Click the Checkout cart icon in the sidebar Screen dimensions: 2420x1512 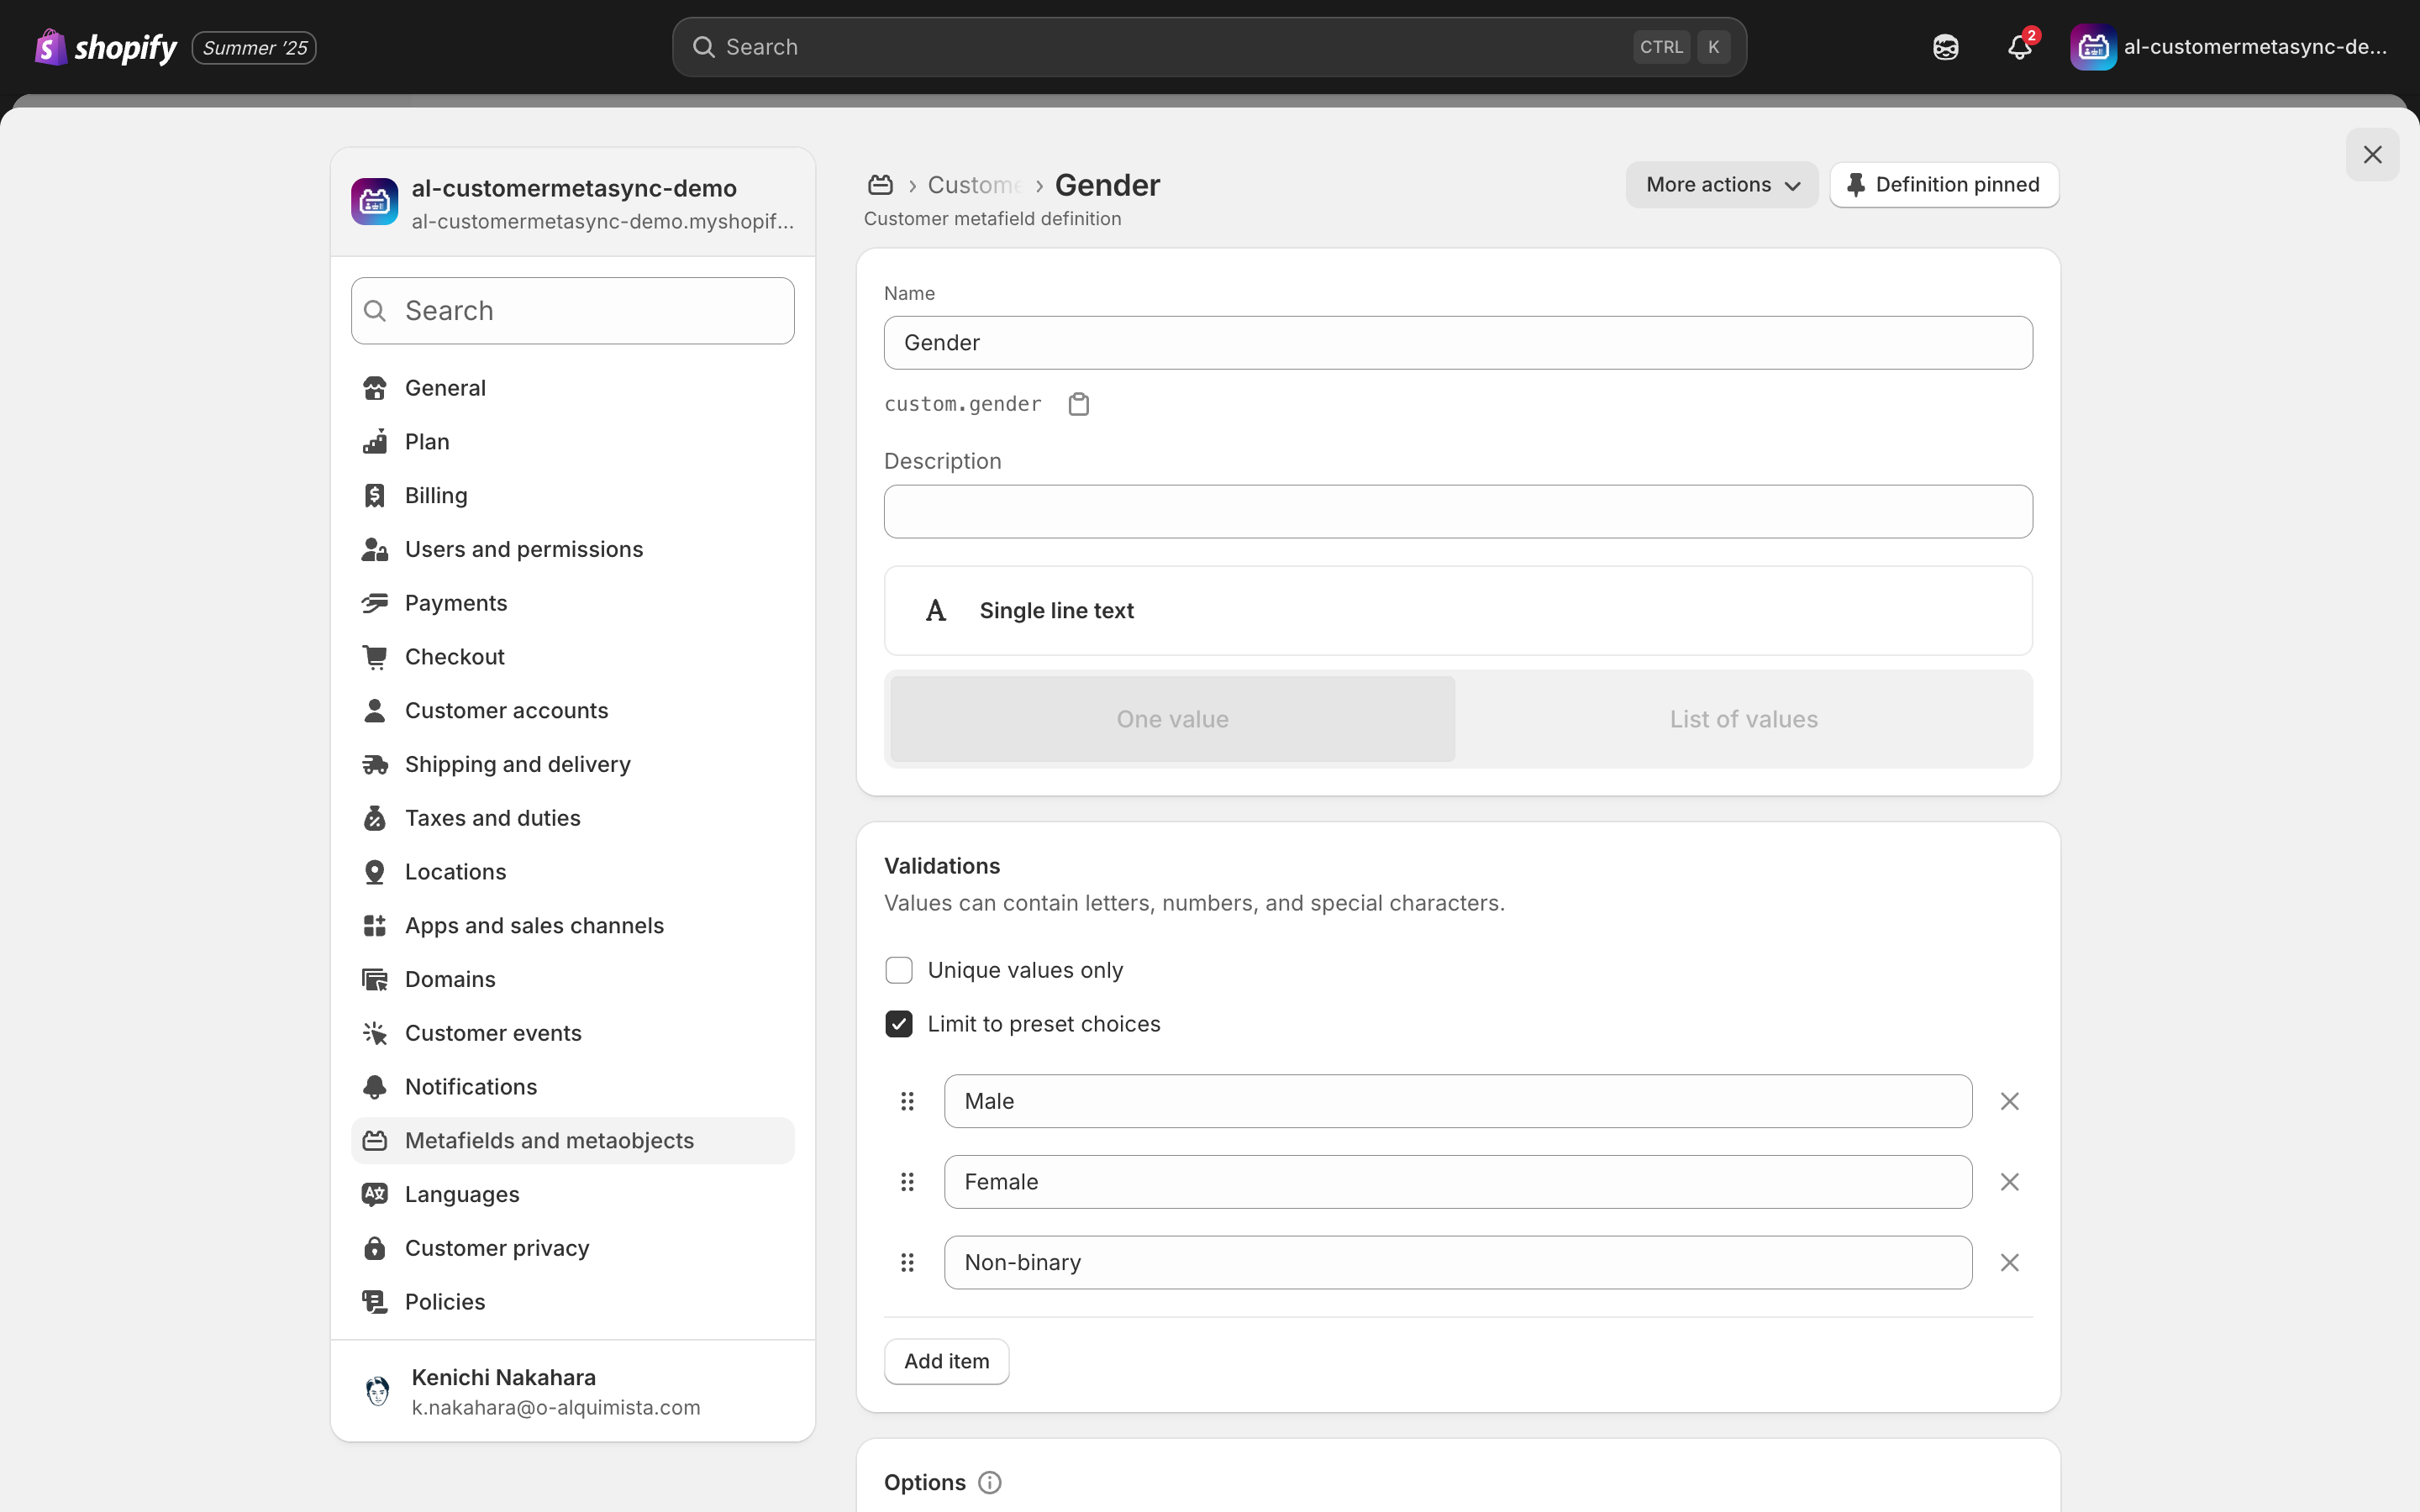375,657
